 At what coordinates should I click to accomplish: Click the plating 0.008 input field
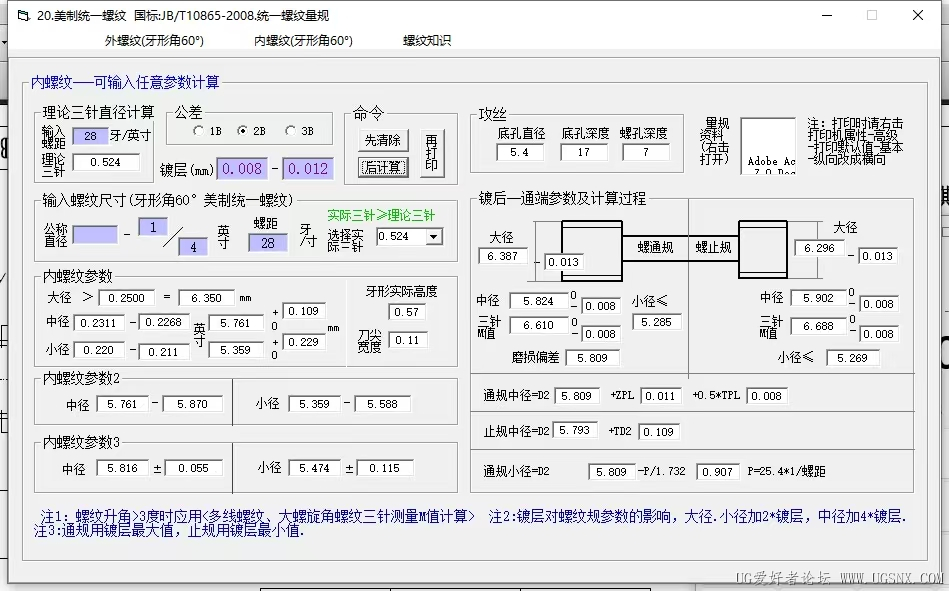[241, 168]
